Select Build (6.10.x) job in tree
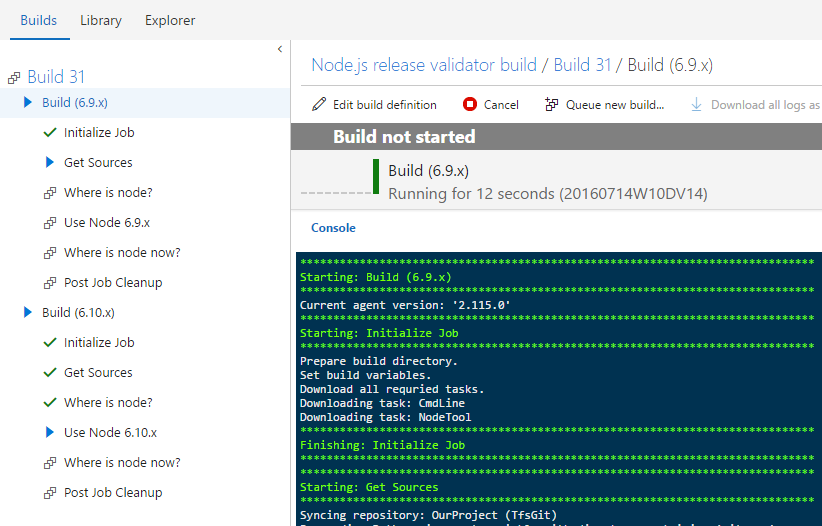The width and height of the screenshot is (822, 526). (79, 313)
